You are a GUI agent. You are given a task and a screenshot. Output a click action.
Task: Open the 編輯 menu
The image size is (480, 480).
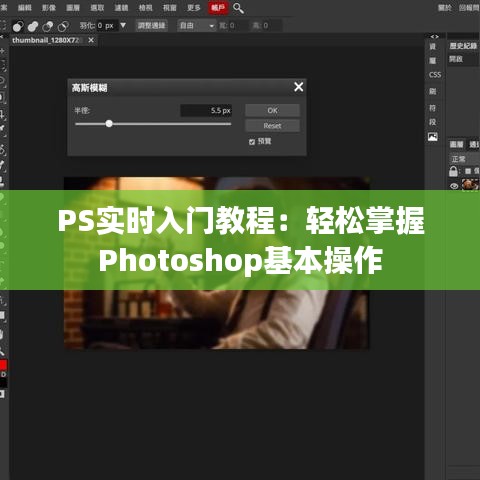click(x=24, y=8)
